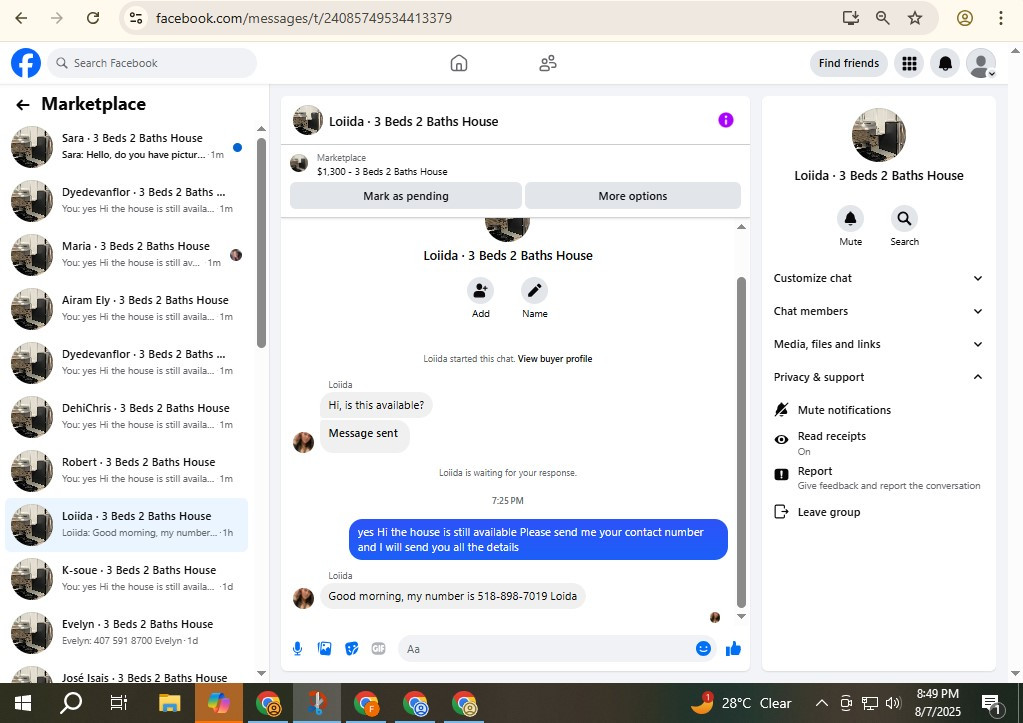This screenshot has width=1023, height=723.
Task: Send a thumbs-up like
Action: (x=733, y=649)
